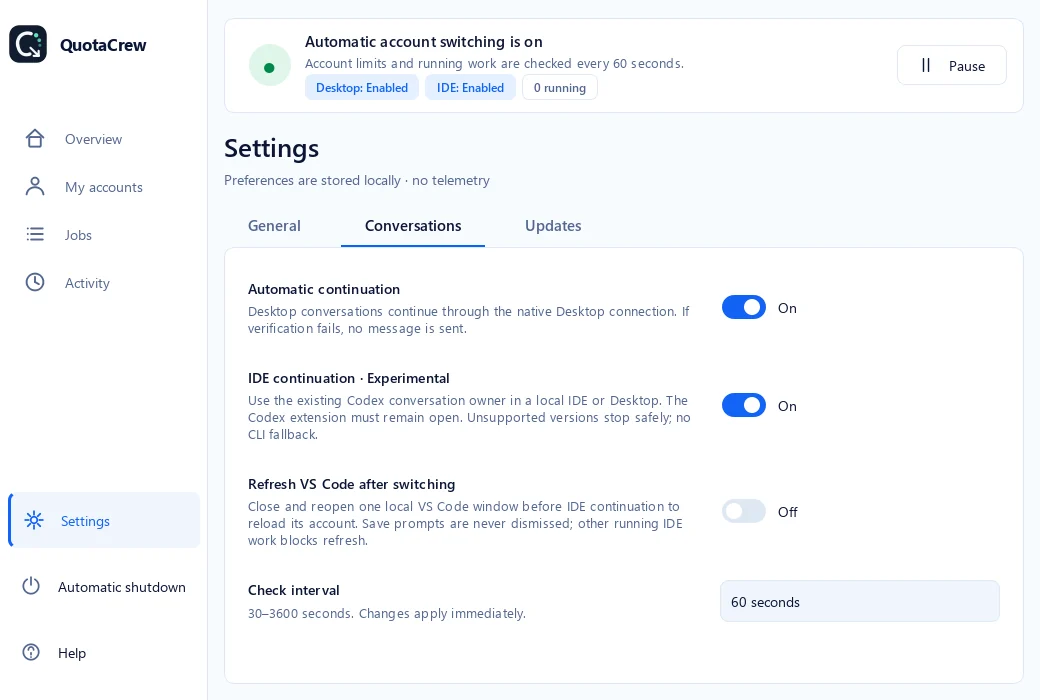This screenshot has height=700, width=1040.
Task: Click the Automatic shutdown power icon
Action: click(31, 586)
